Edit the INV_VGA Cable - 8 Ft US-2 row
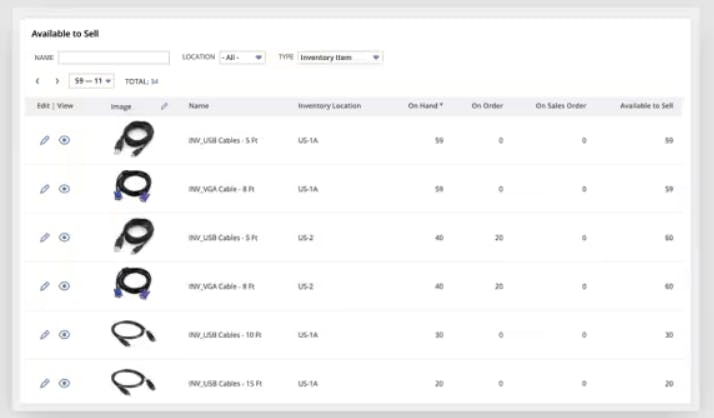Screen dimensions: 714x418 pyautogui.click(x=45, y=286)
